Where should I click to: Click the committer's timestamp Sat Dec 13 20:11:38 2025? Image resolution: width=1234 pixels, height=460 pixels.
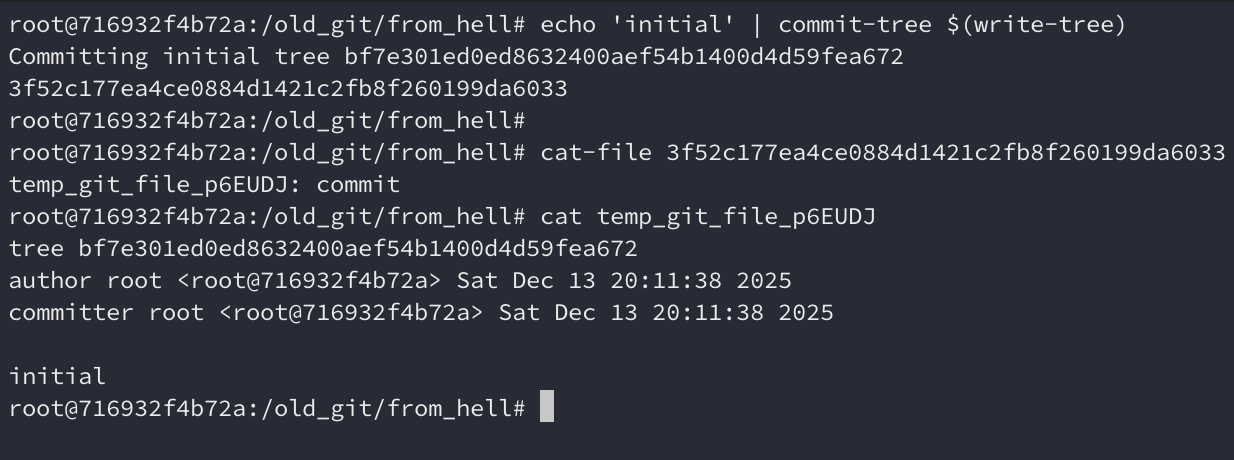click(666, 313)
